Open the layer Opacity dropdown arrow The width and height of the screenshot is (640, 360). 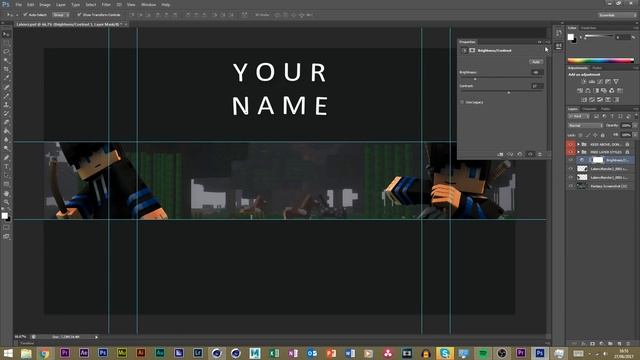(x=635, y=126)
